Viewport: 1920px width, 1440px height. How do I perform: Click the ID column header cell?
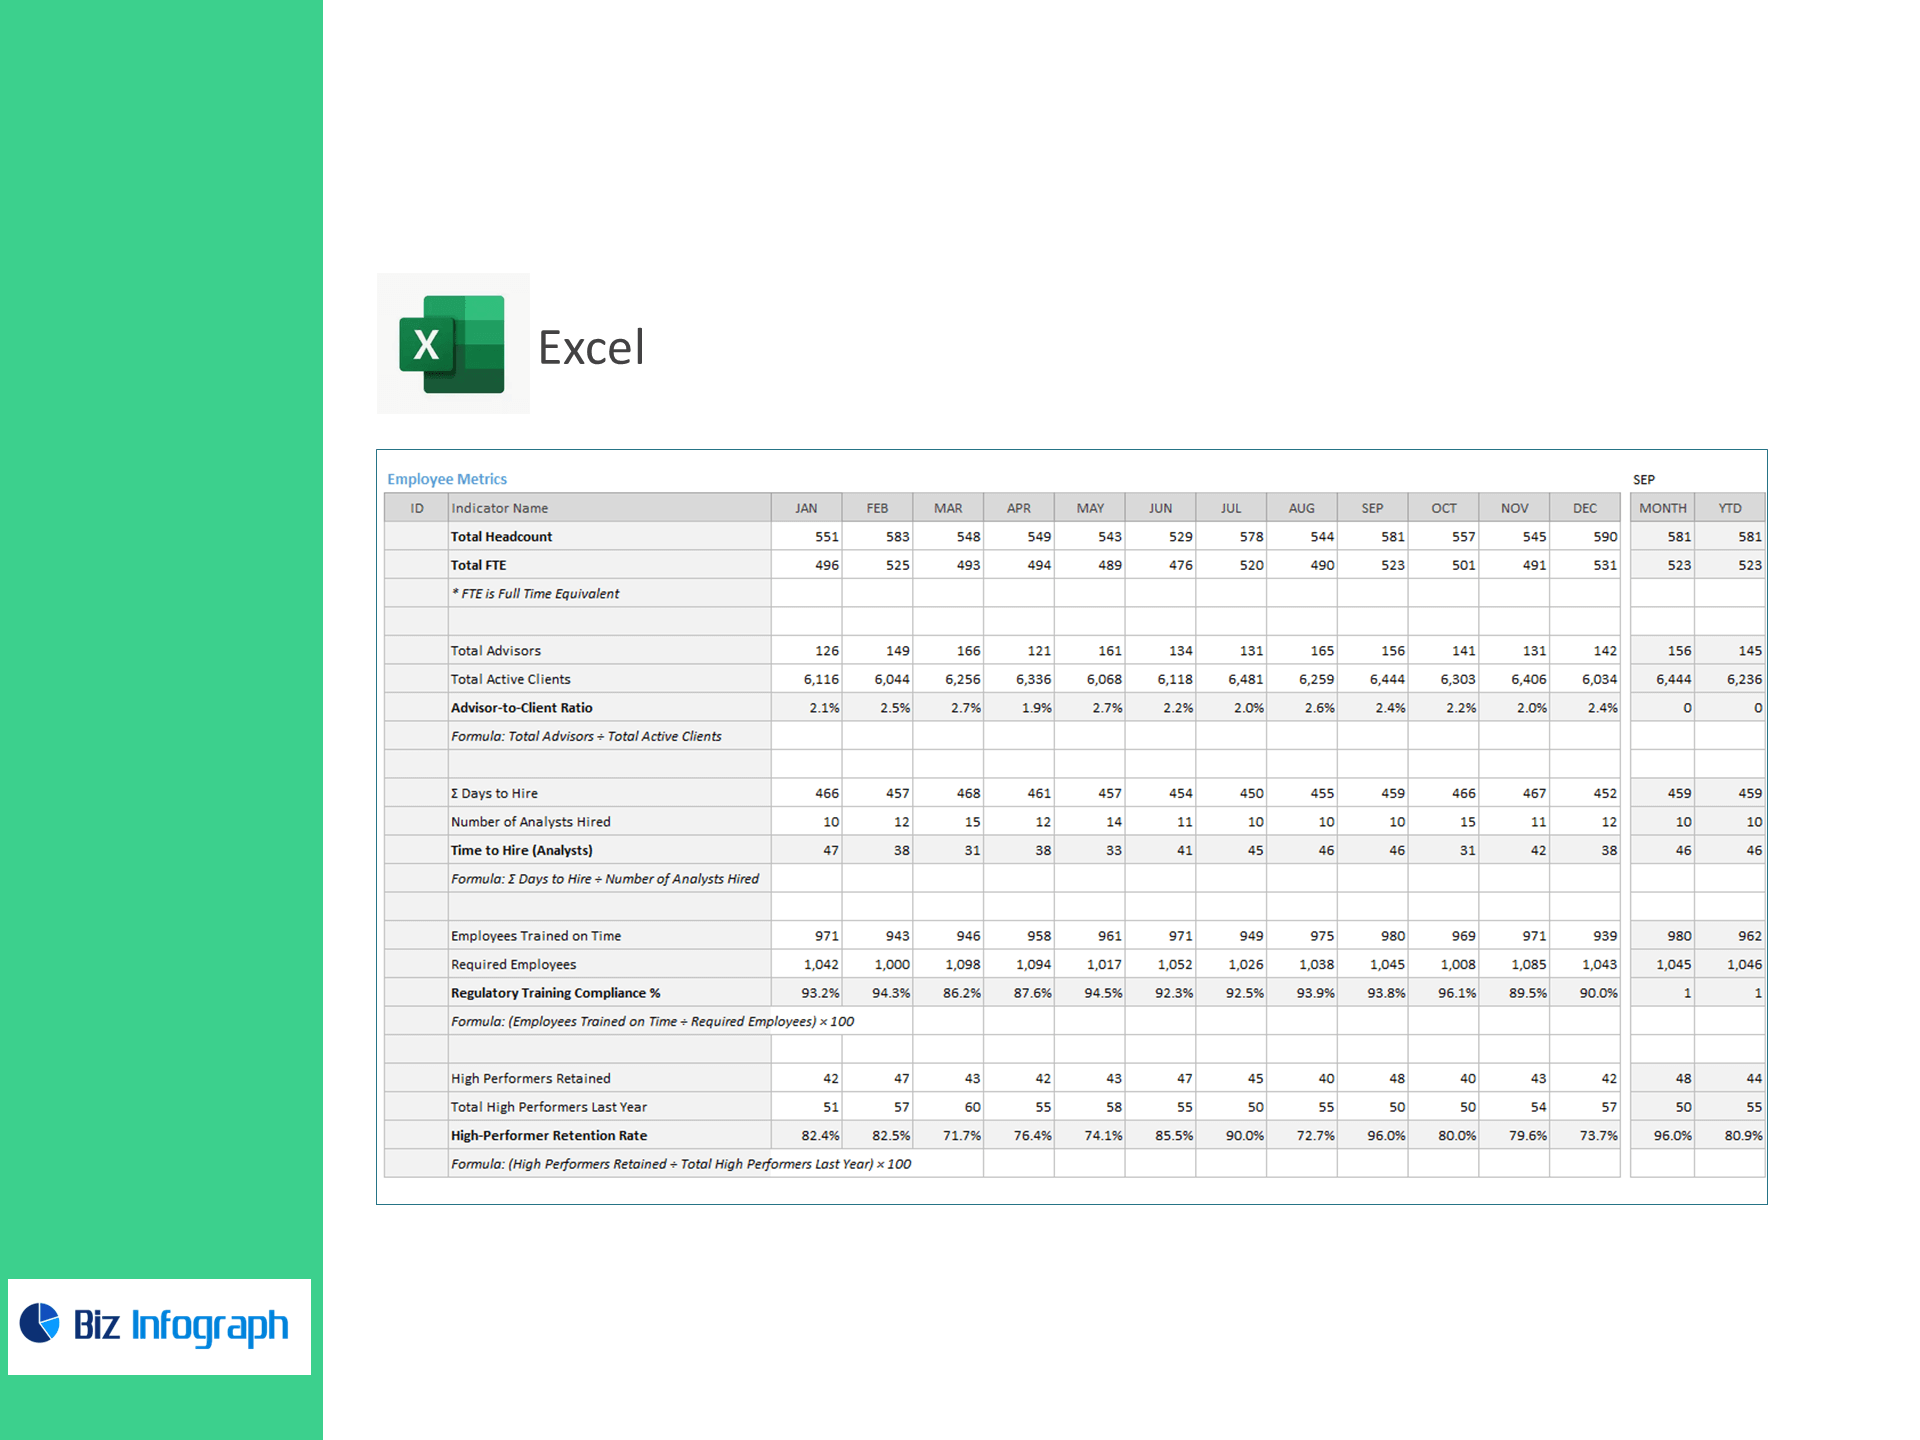417,508
